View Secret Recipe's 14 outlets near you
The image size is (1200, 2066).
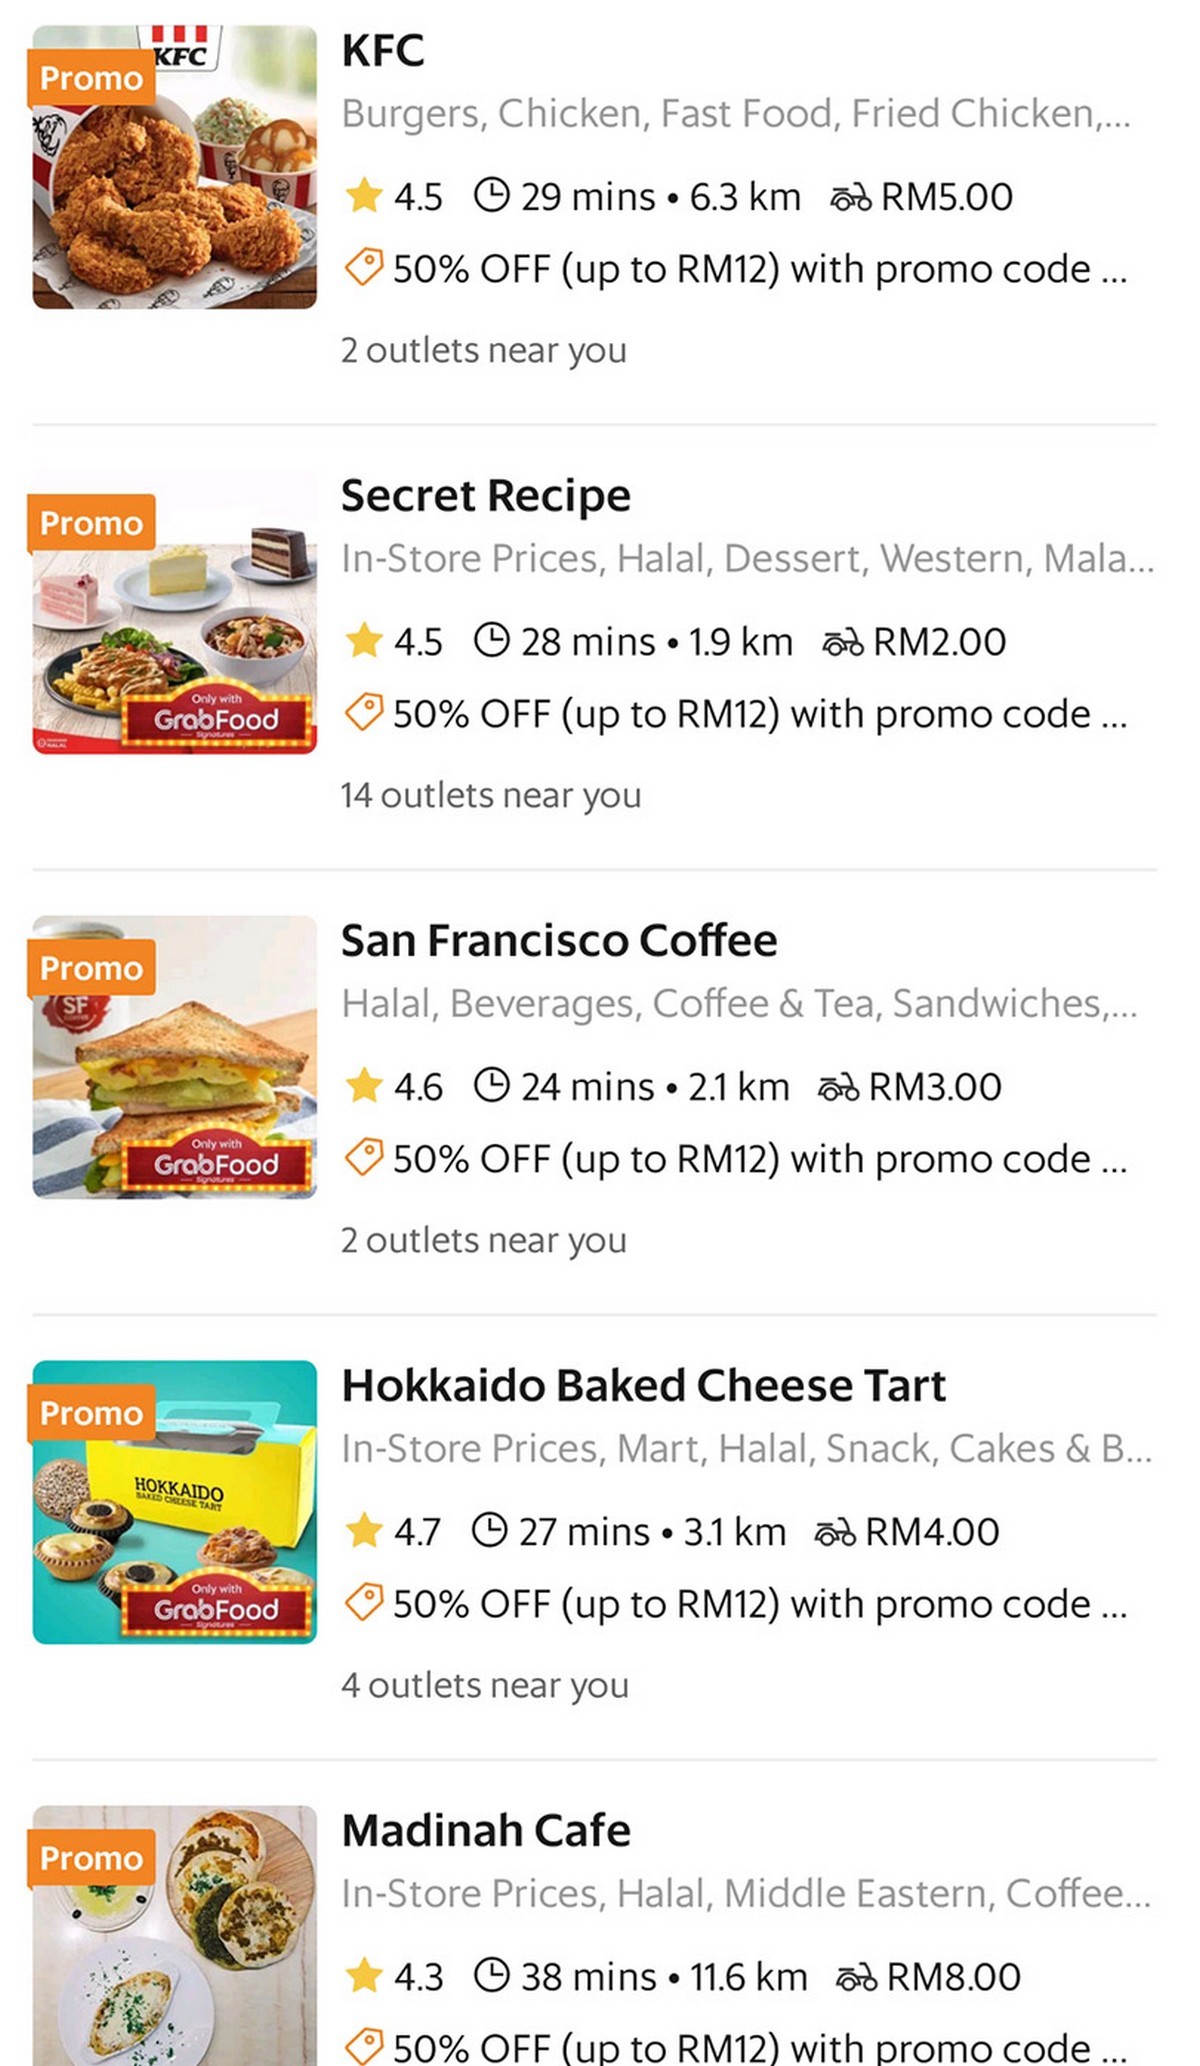tap(491, 795)
